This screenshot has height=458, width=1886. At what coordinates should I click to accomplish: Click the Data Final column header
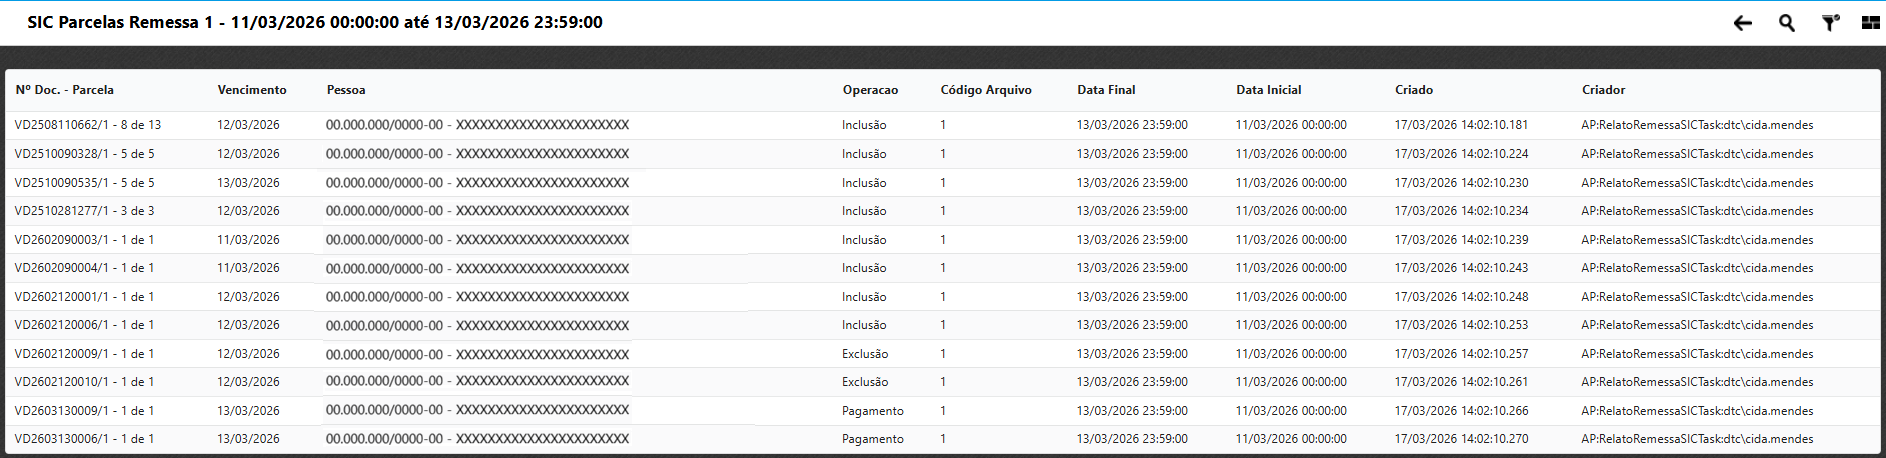pyautogui.click(x=1105, y=90)
